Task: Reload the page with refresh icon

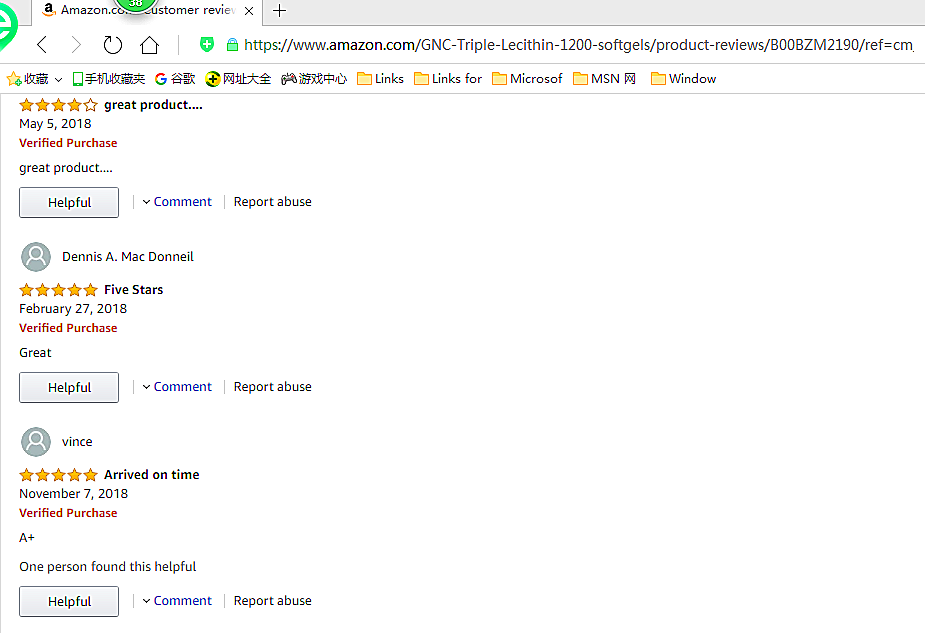Action: click(x=113, y=44)
